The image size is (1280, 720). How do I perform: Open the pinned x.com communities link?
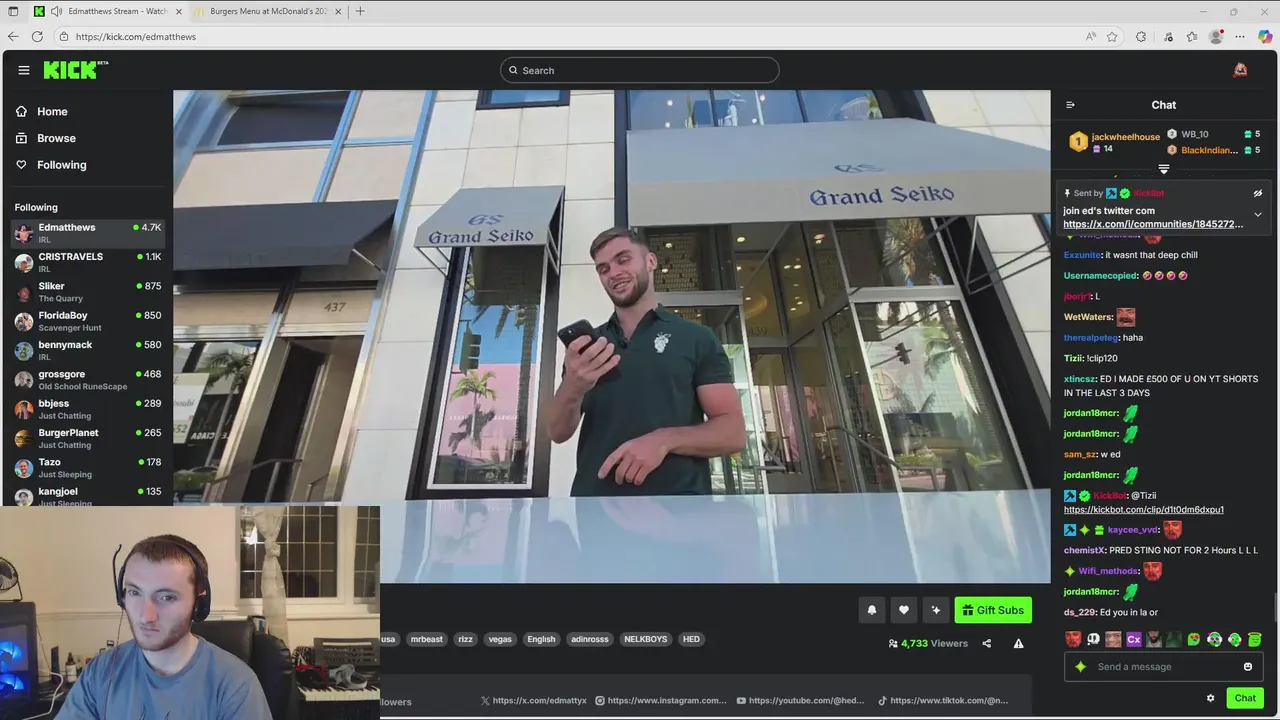[x=1153, y=224]
